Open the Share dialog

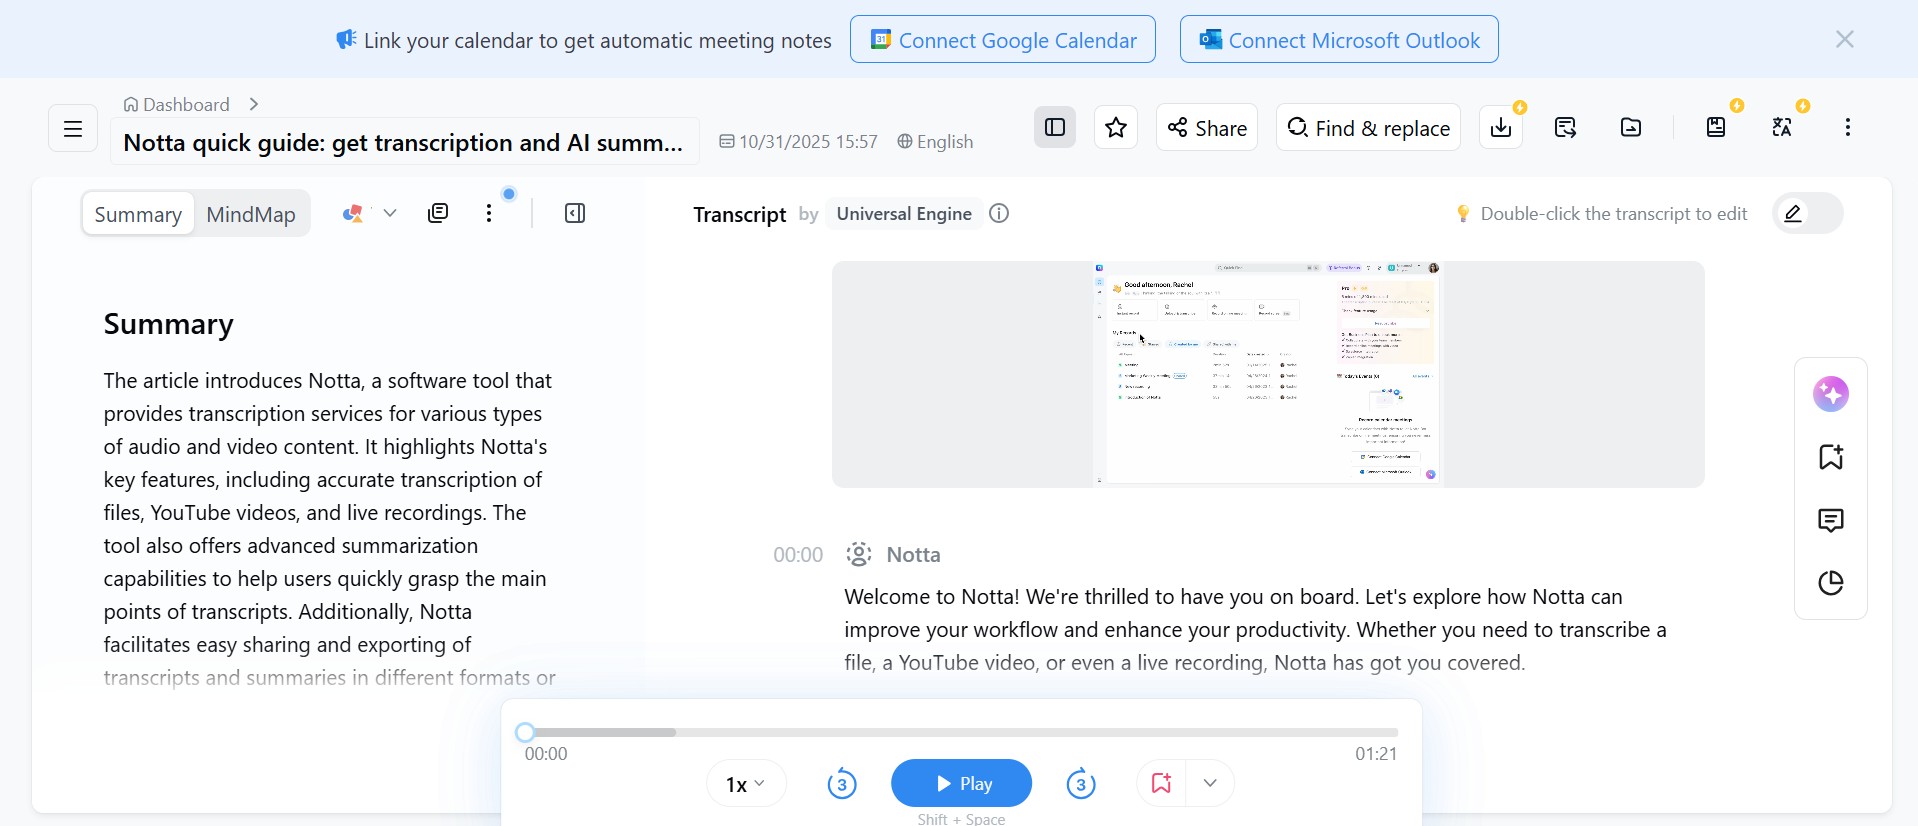(1207, 127)
